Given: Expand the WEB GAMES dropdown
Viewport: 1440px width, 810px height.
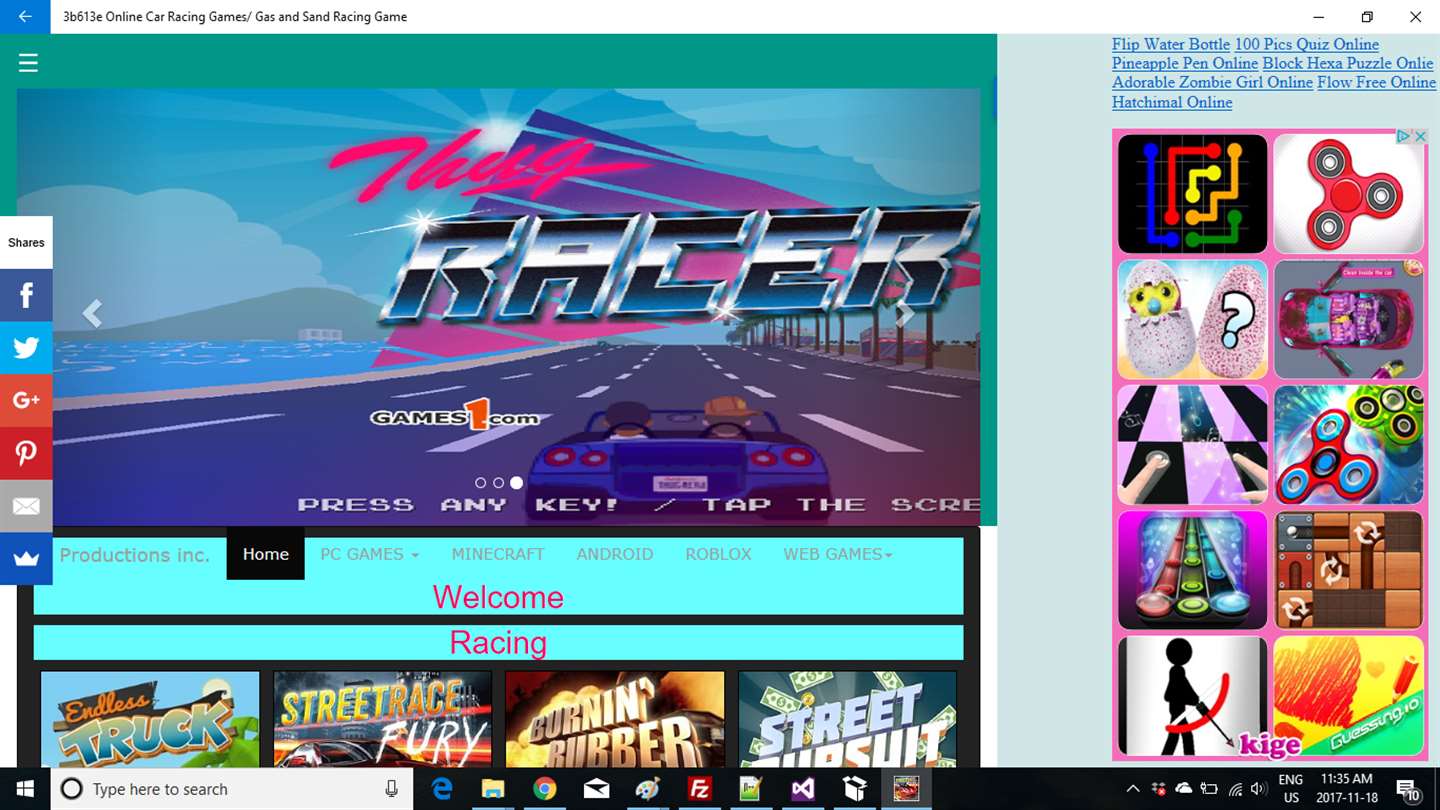Looking at the screenshot, I should point(838,554).
